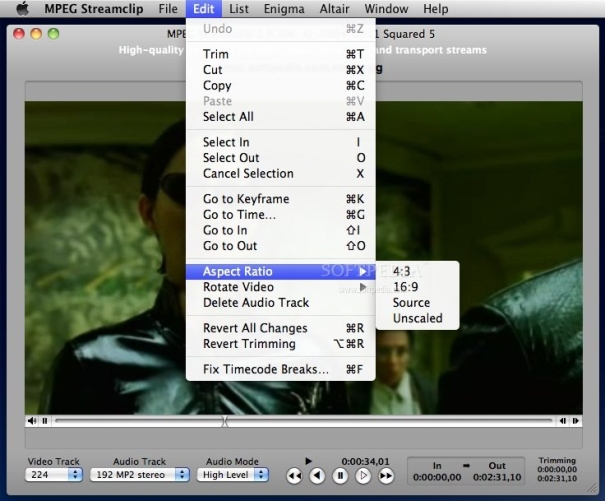The image size is (605, 501).
Task: Select Cut from Edit menu
Action: pos(281,70)
